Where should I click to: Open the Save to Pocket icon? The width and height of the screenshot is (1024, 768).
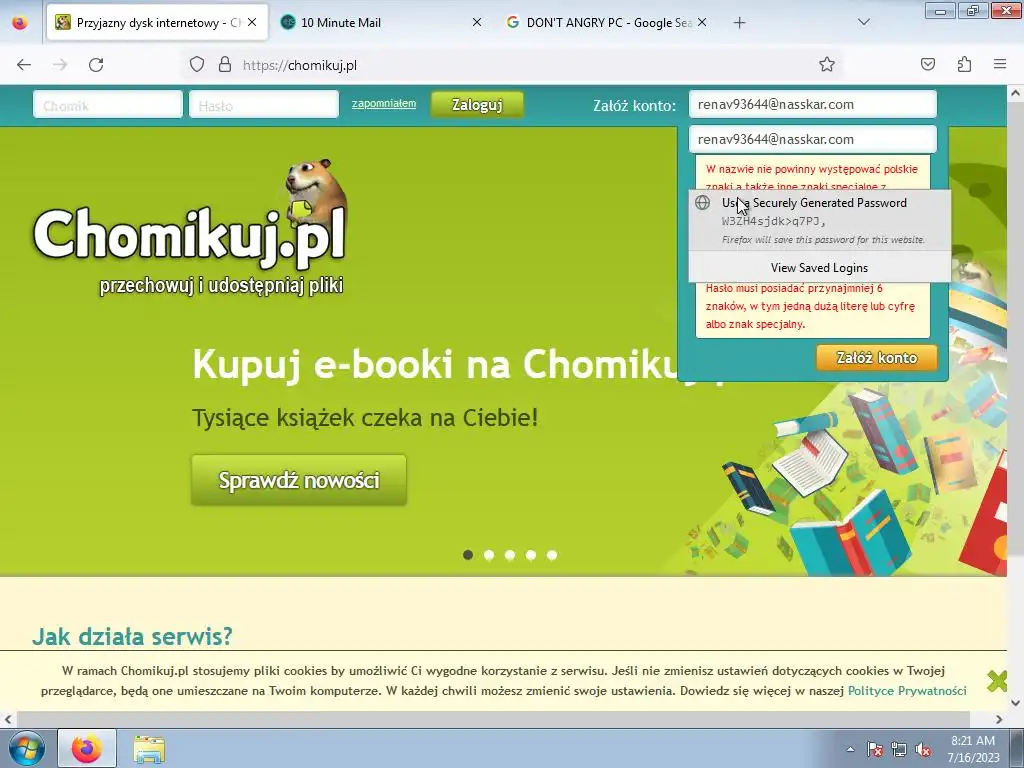(x=928, y=65)
